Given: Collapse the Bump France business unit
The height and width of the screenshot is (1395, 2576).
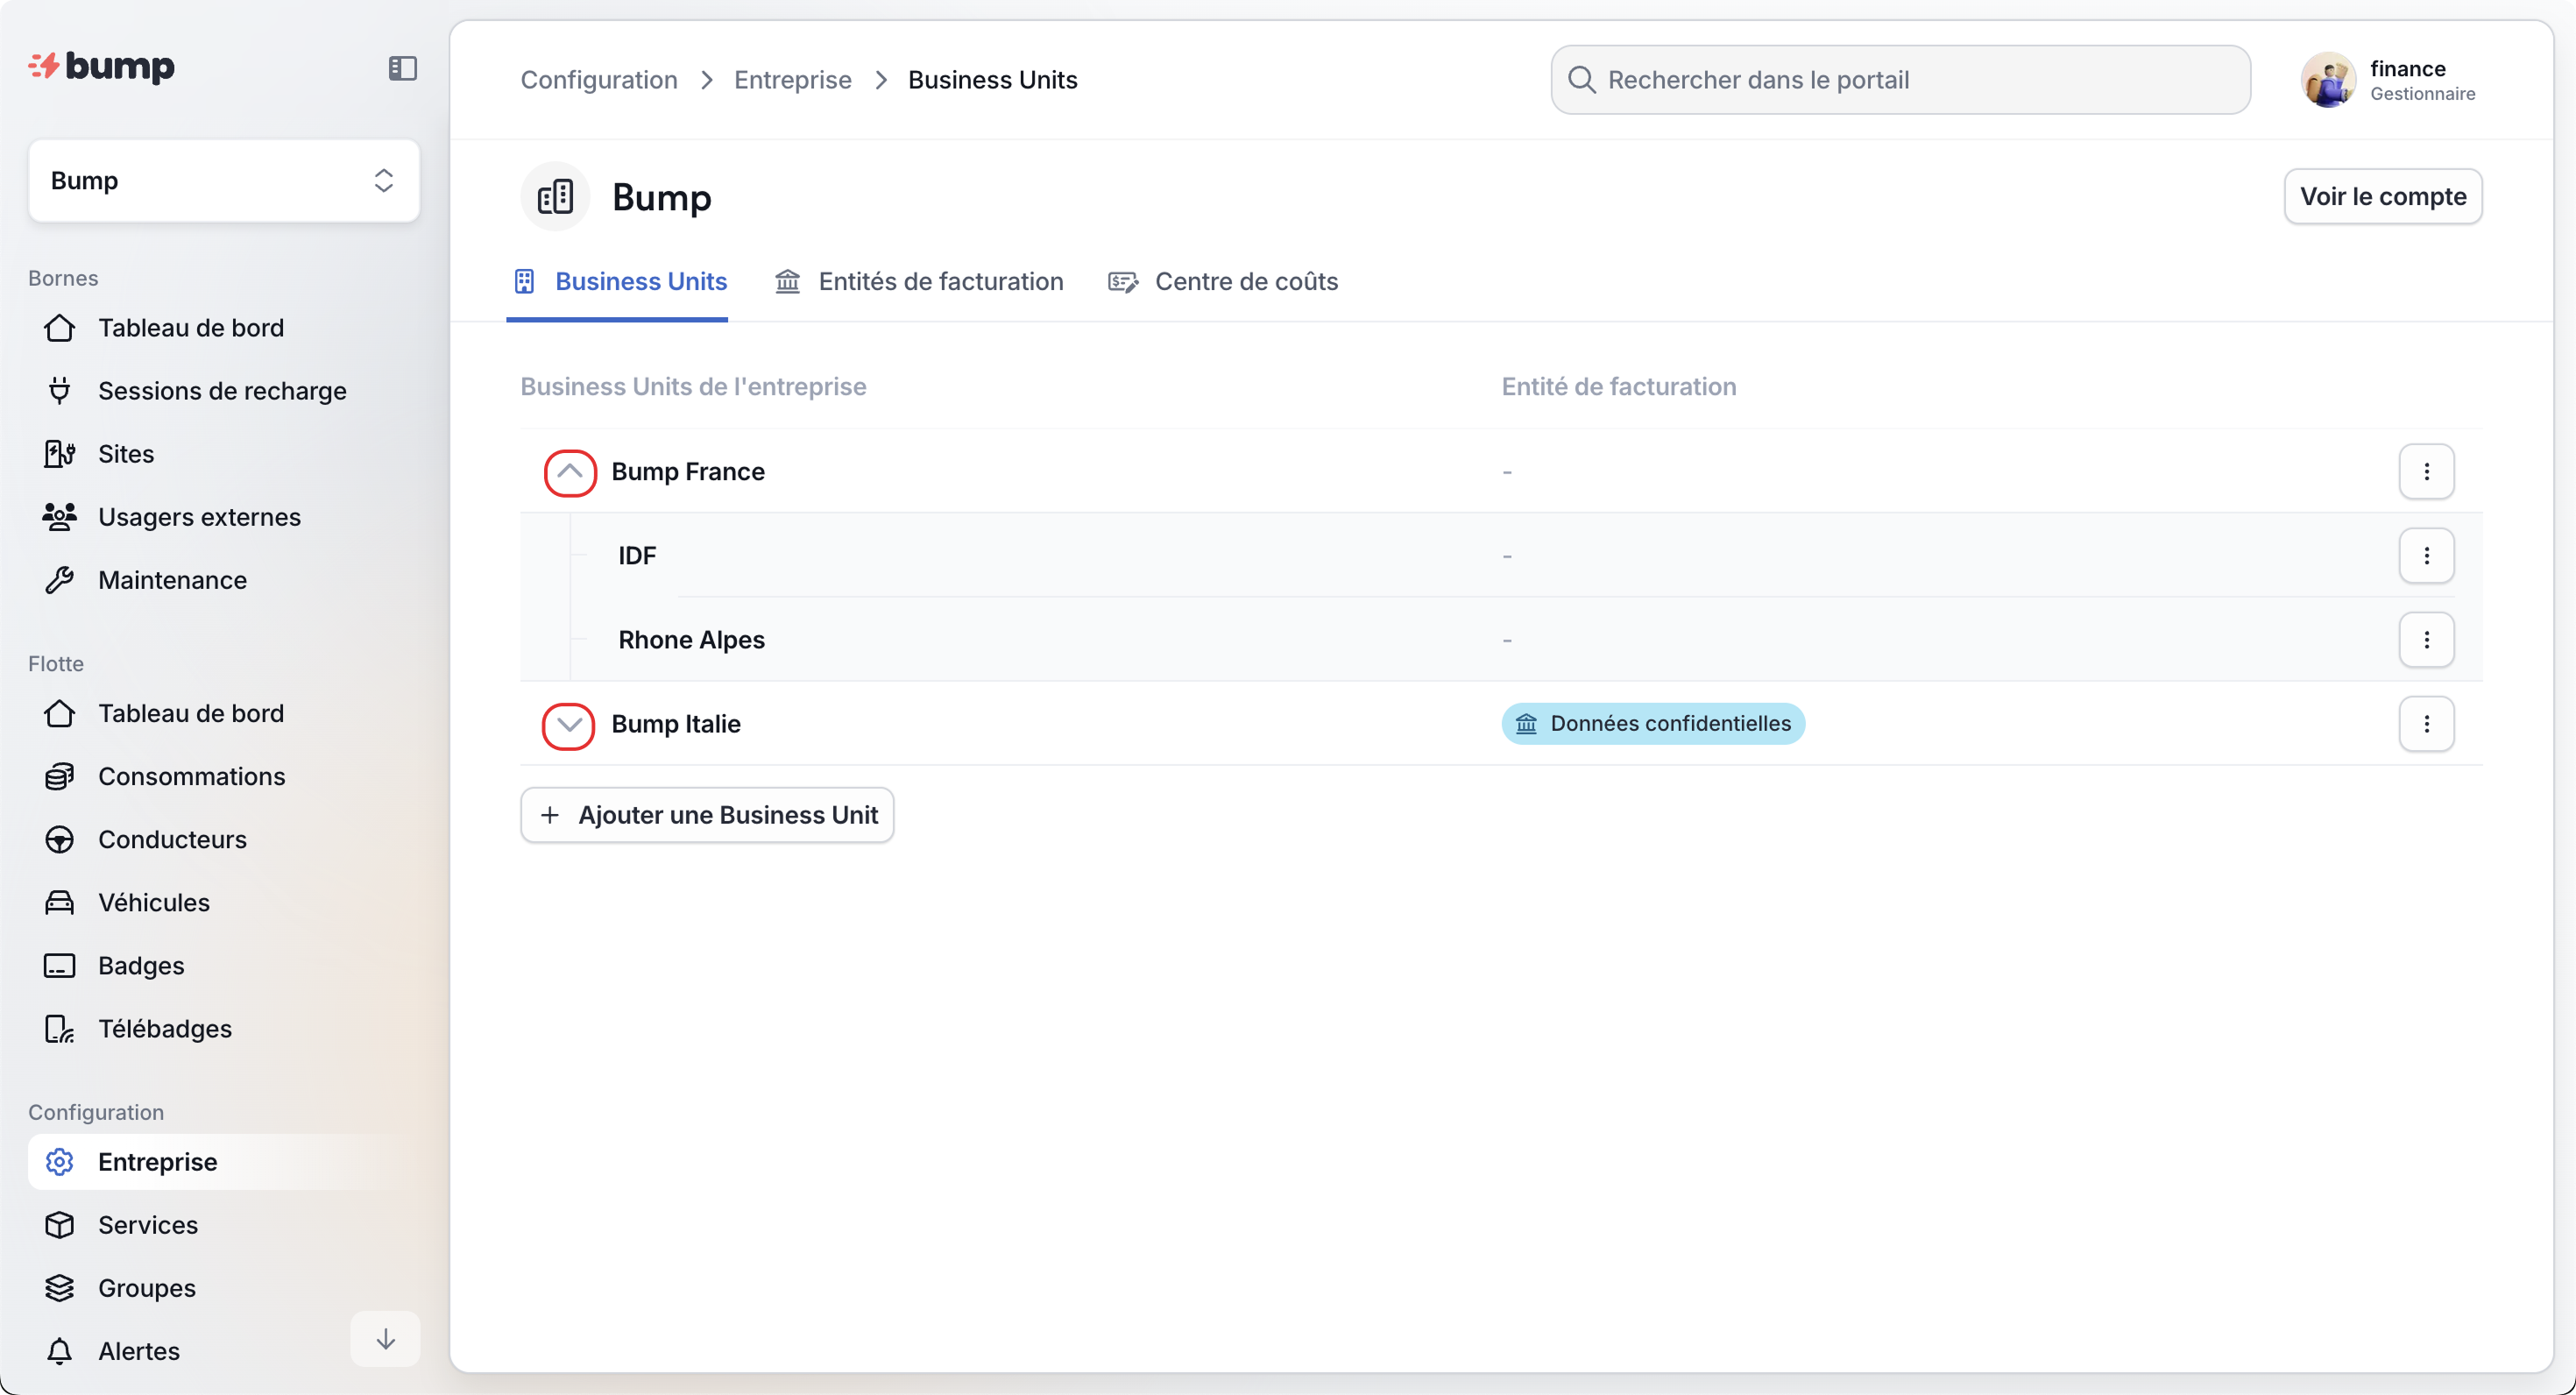Looking at the screenshot, I should pos(570,472).
